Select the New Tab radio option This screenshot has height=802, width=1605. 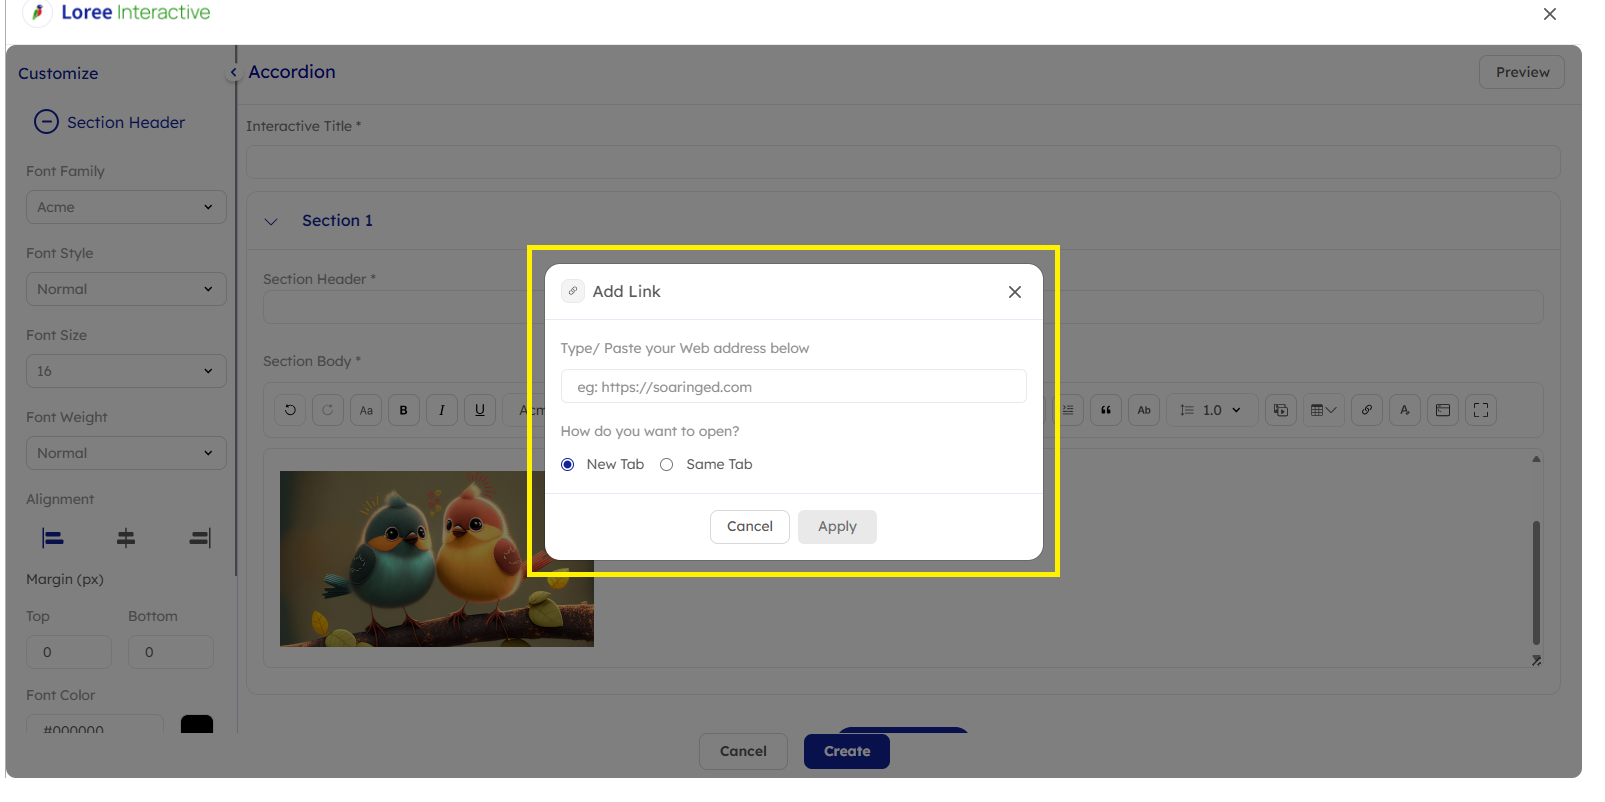(568, 465)
